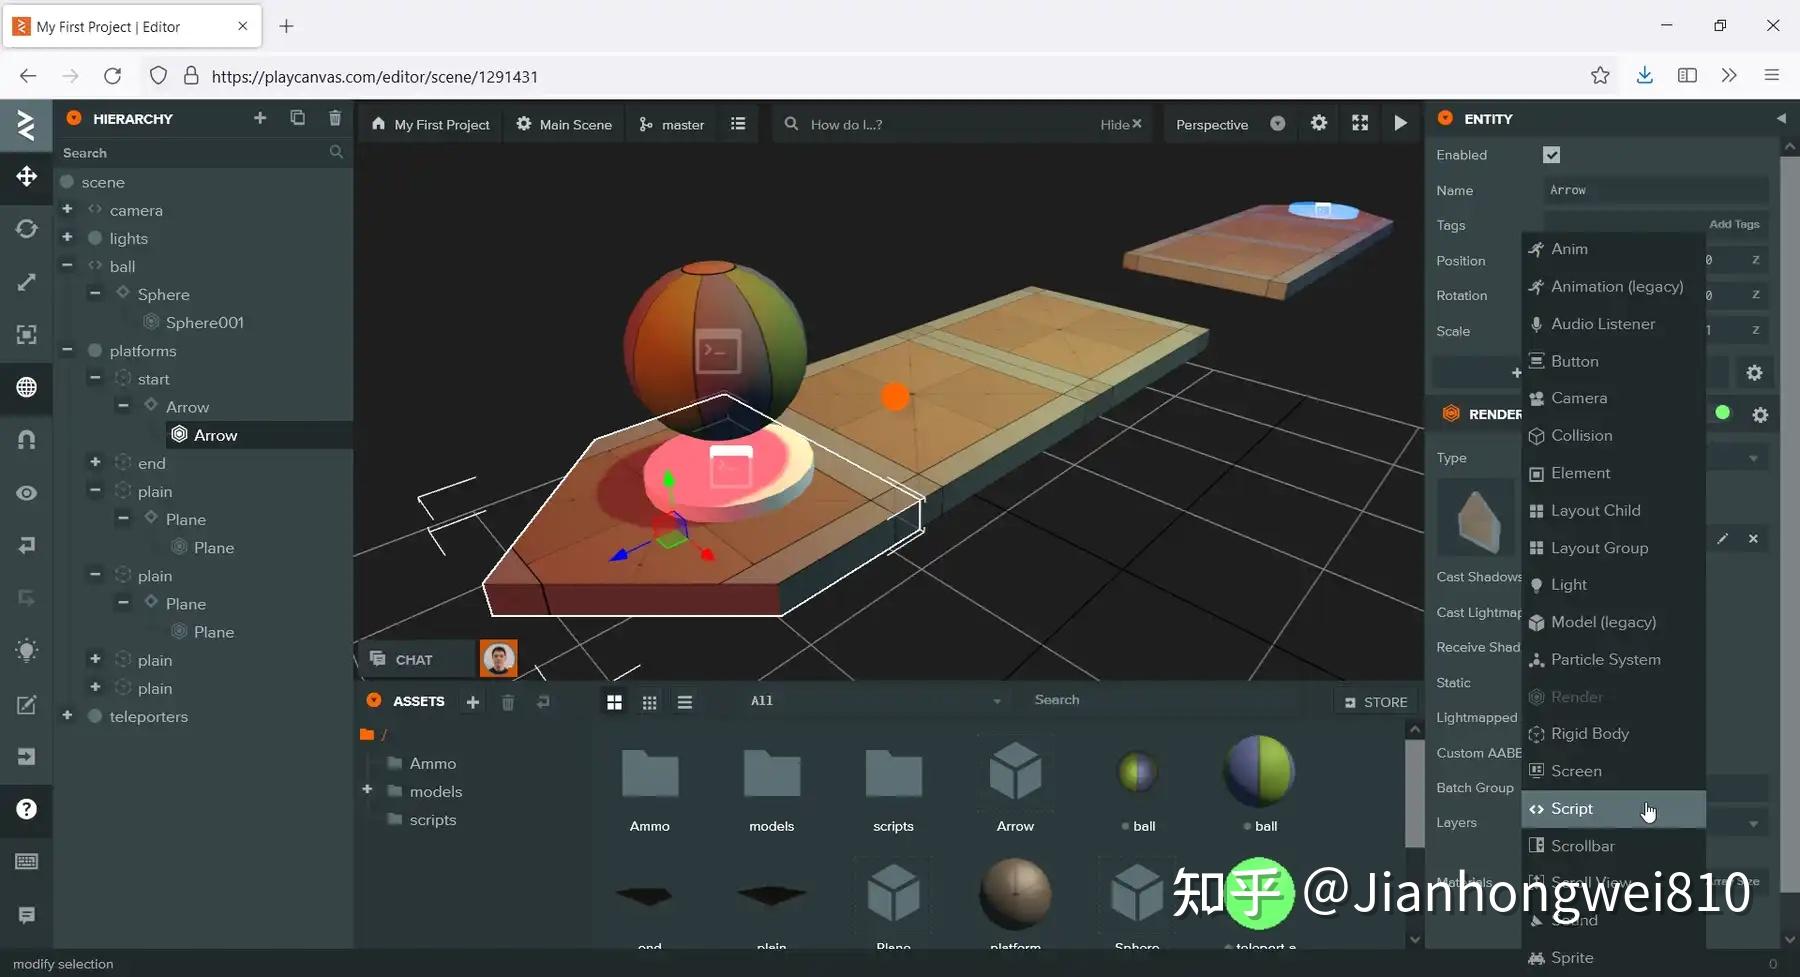1800x977 pixels.
Task: Expand the teleporters entity in hierarchy
Action: [67, 715]
